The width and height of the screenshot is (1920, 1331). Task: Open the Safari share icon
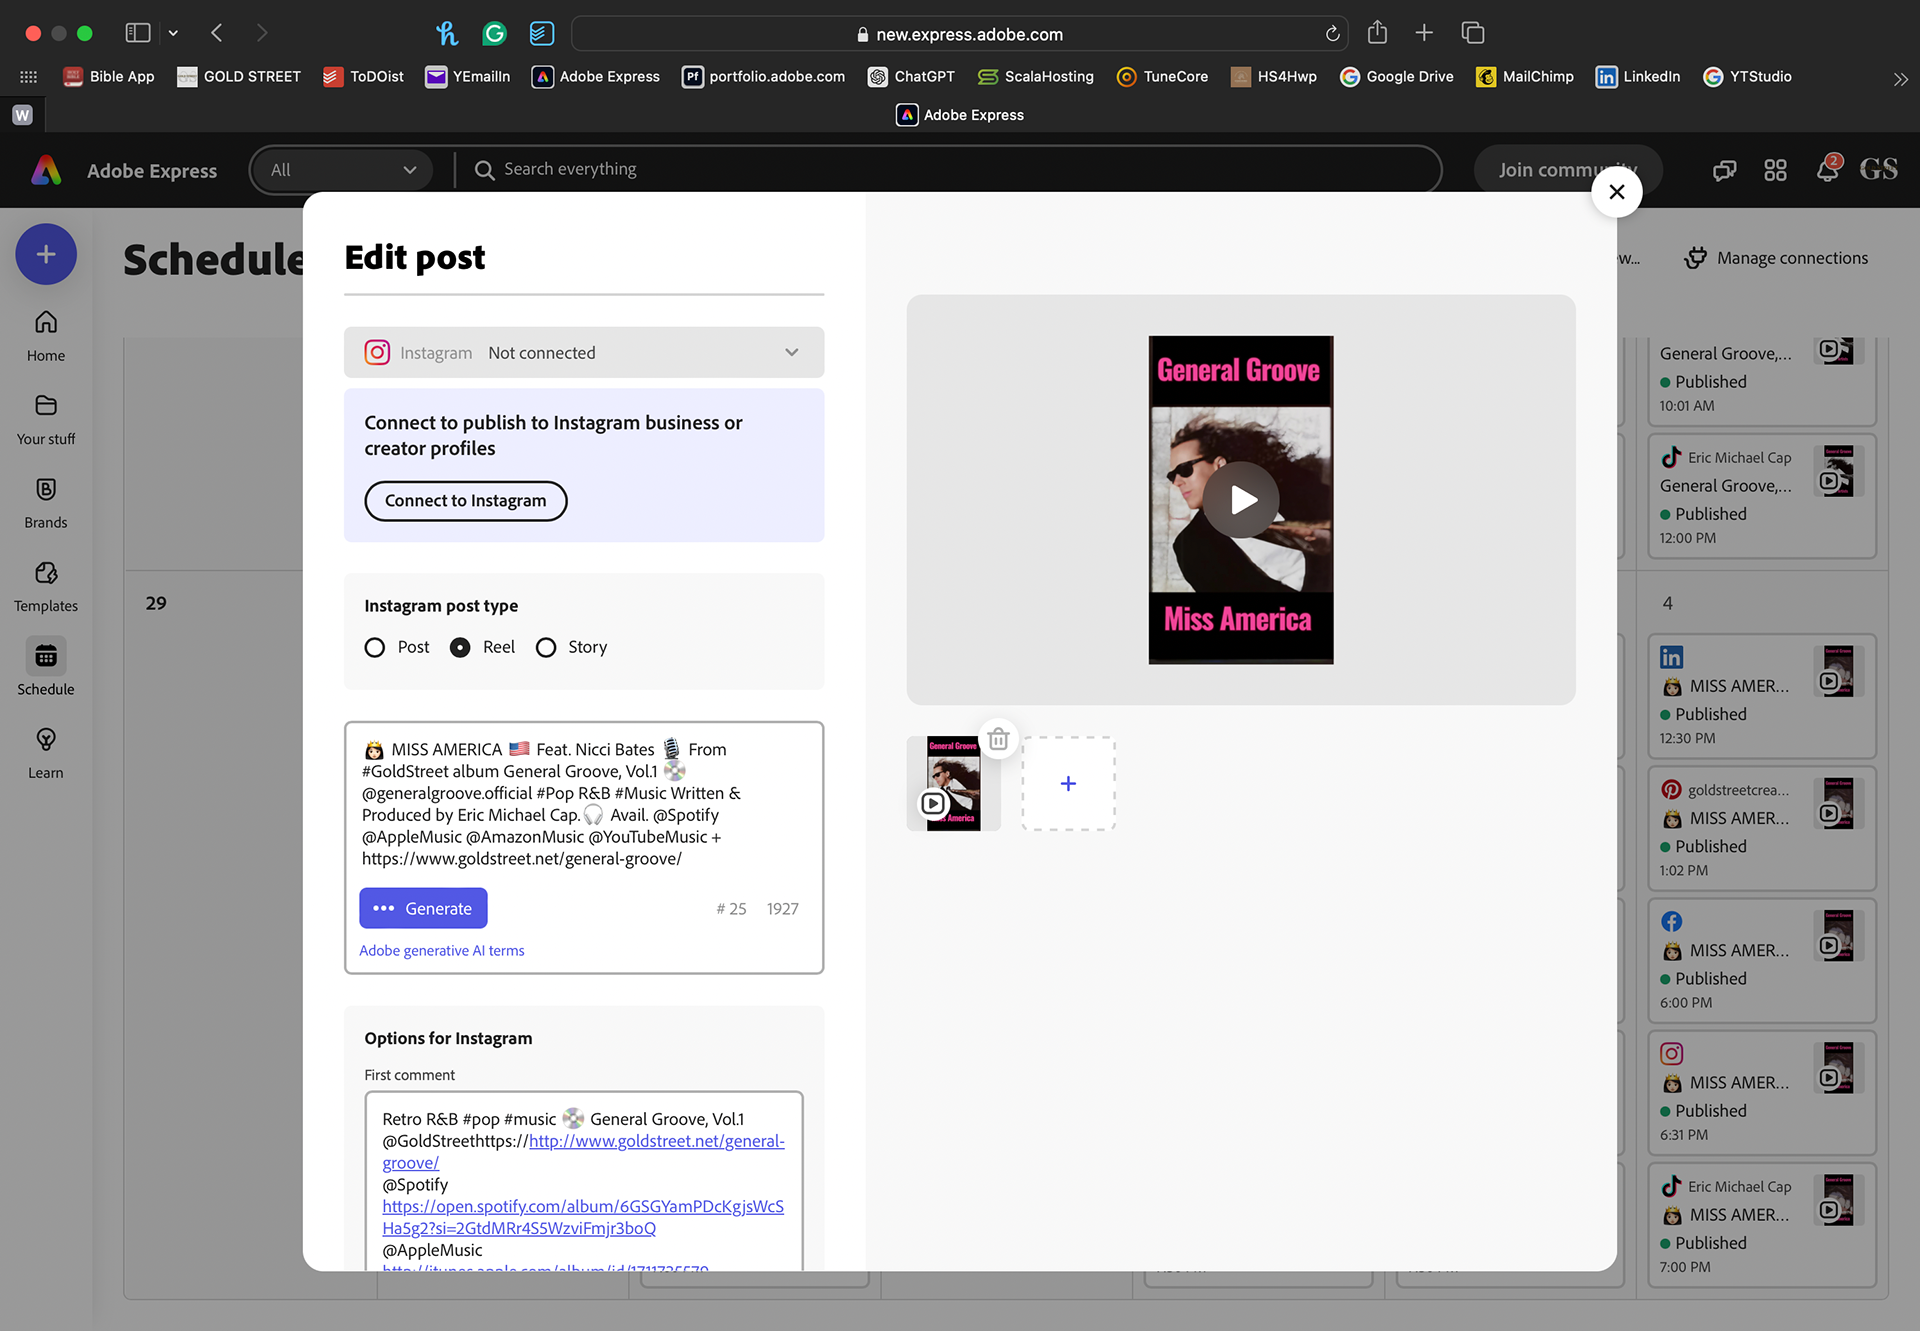pyautogui.click(x=1377, y=32)
